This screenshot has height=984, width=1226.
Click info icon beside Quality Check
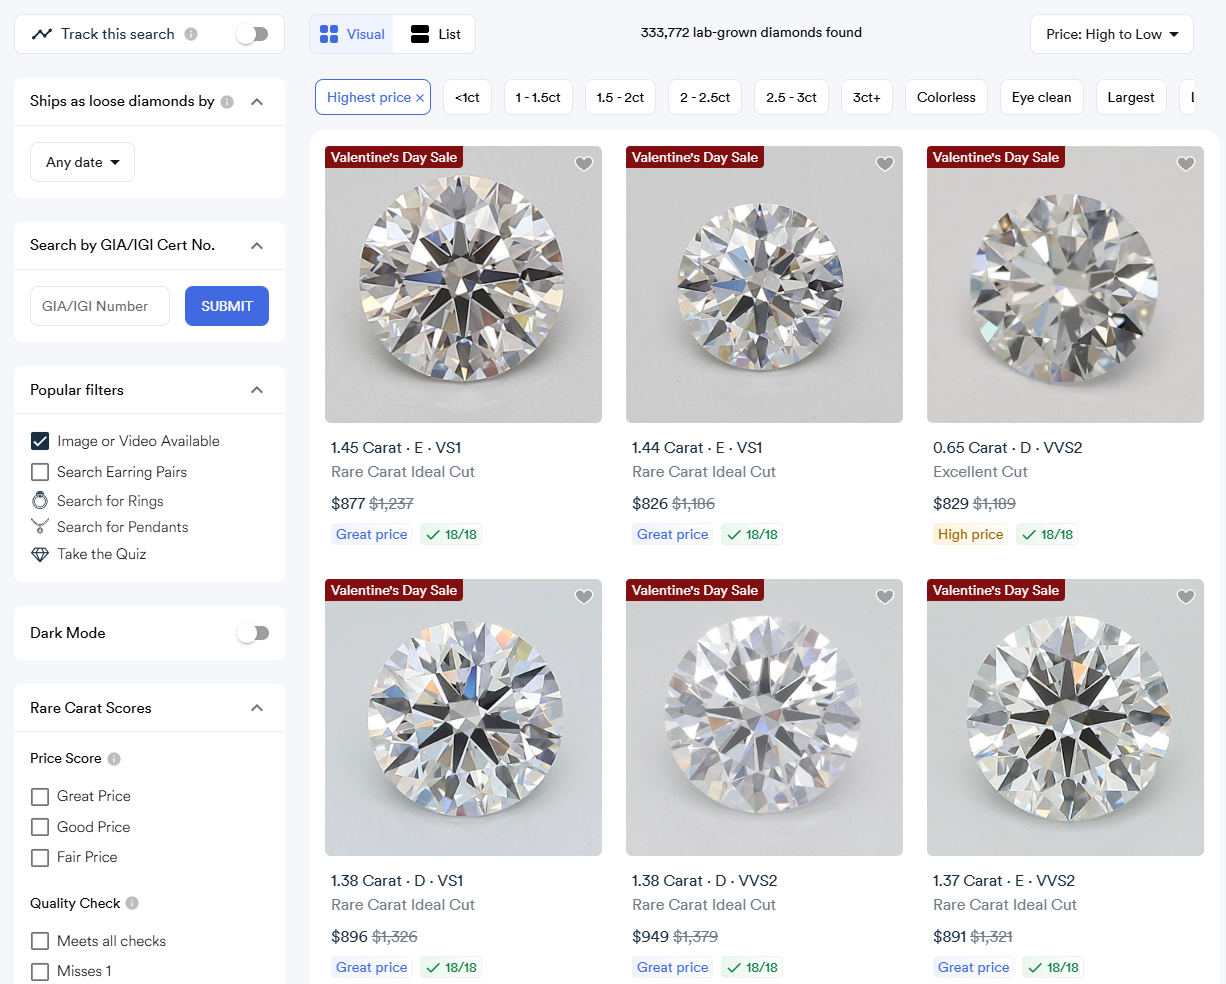click(x=132, y=903)
